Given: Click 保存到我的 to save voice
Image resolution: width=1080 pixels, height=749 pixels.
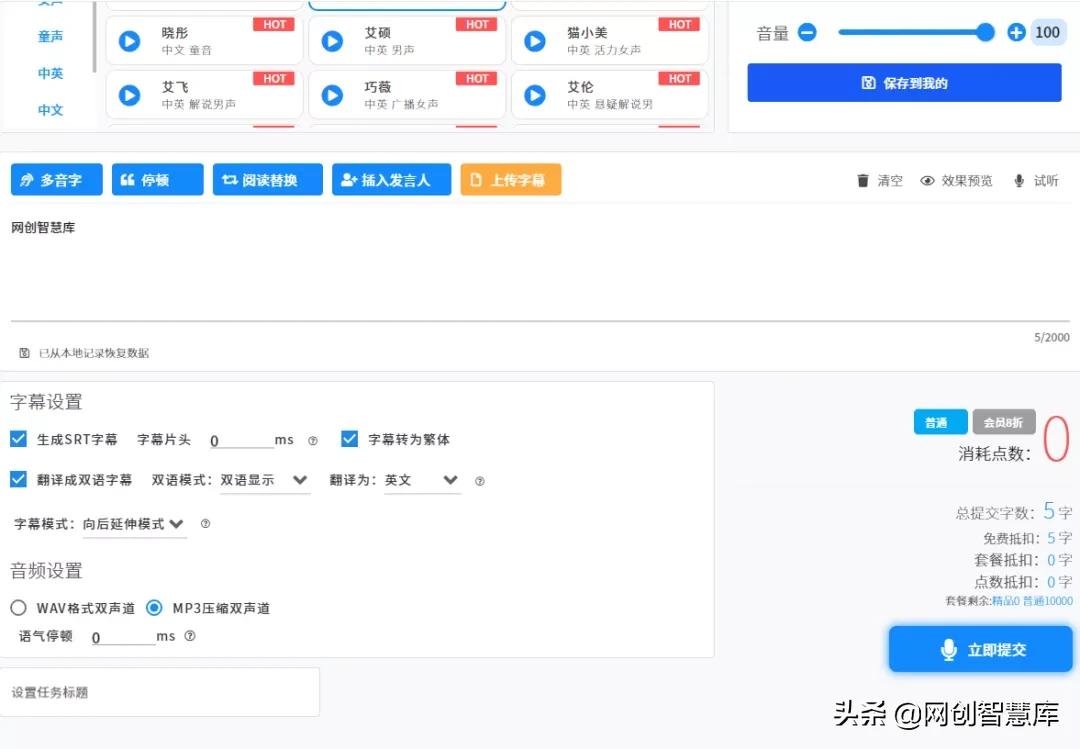Looking at the screenshot, I should (904, 82).
